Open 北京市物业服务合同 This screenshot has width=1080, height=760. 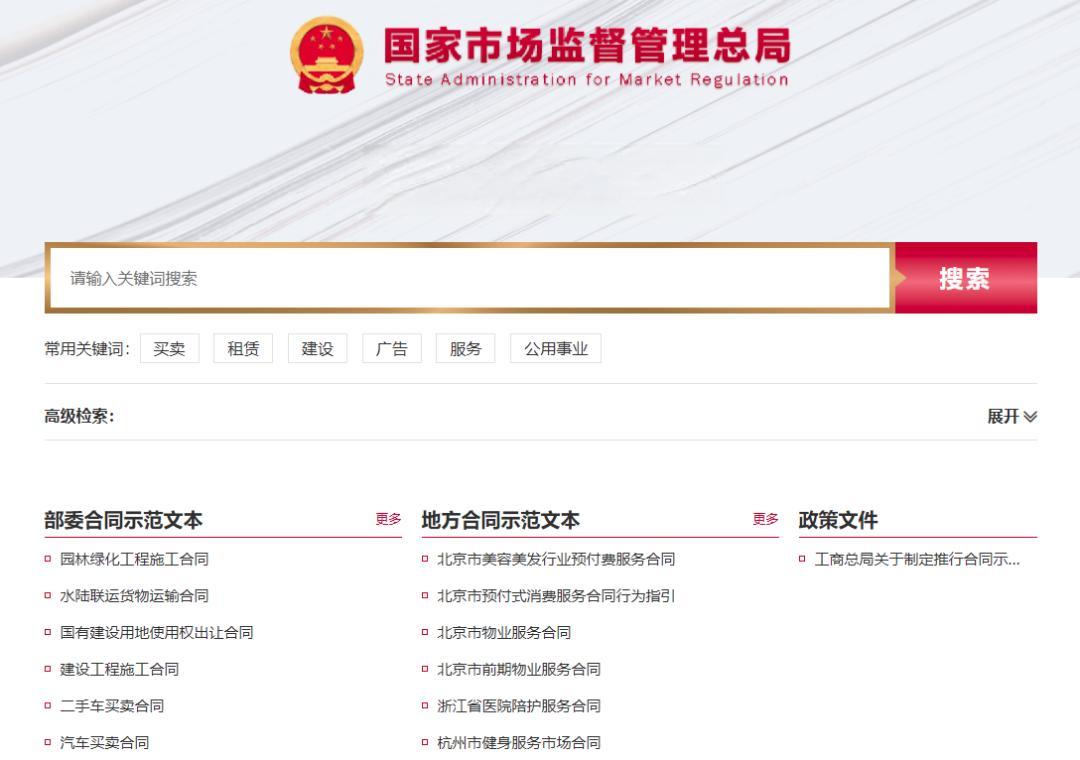(x=504, y=632)
